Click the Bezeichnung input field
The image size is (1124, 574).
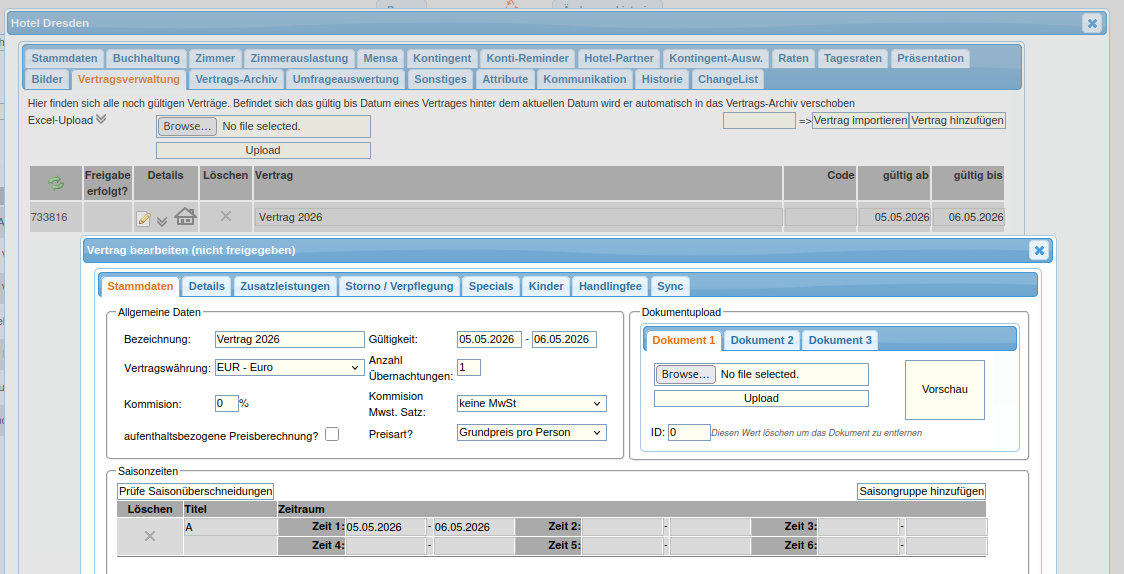click(290, 340)
